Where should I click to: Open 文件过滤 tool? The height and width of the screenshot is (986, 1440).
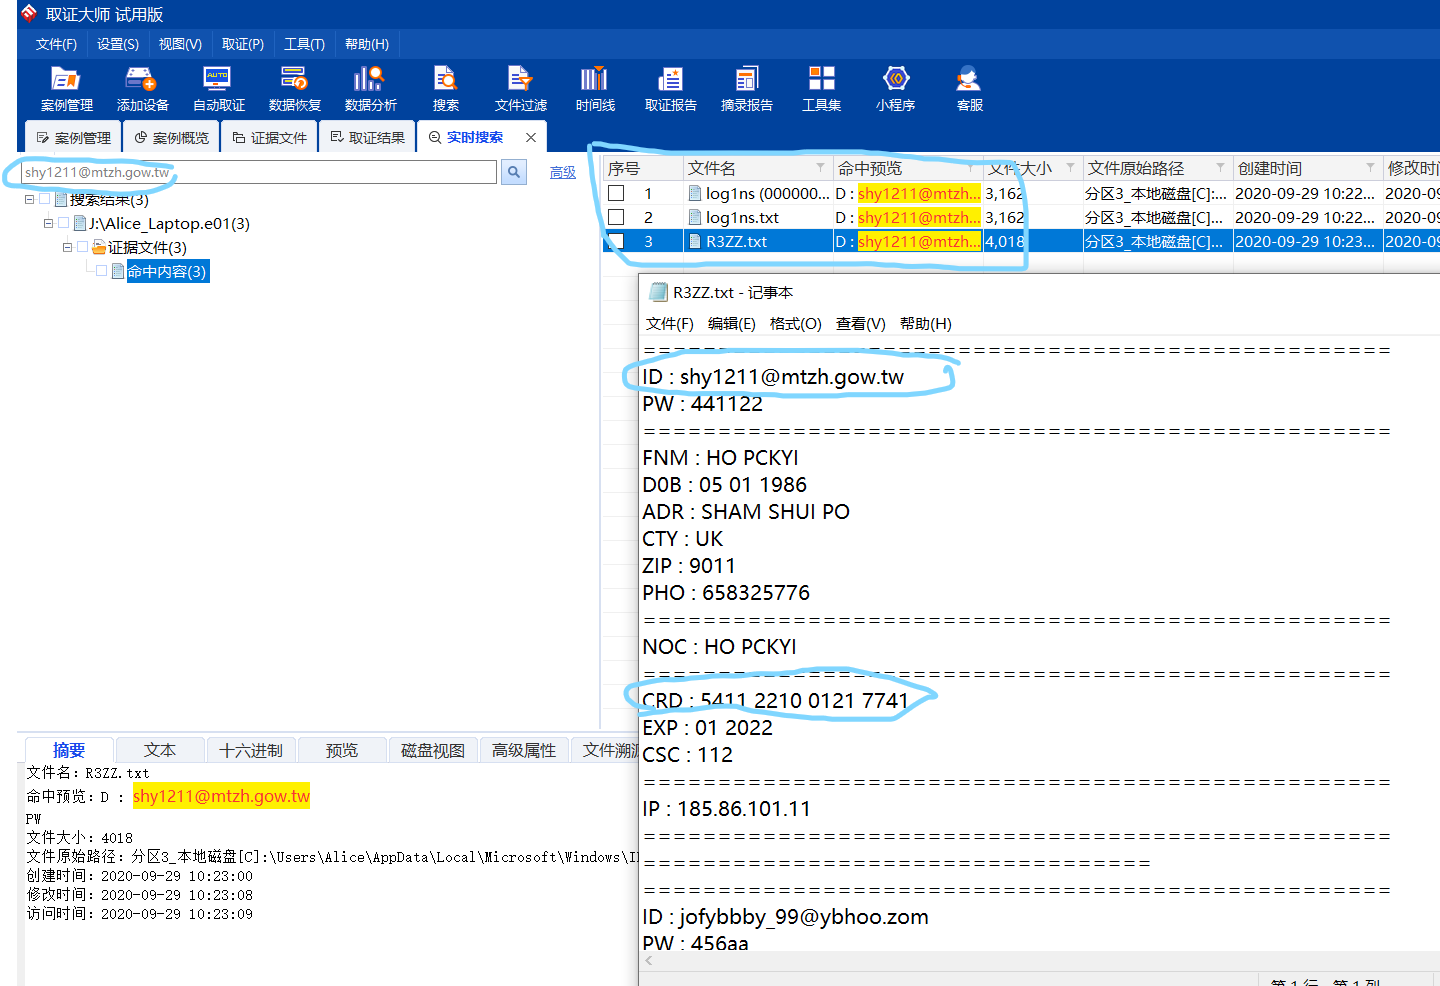521,88
